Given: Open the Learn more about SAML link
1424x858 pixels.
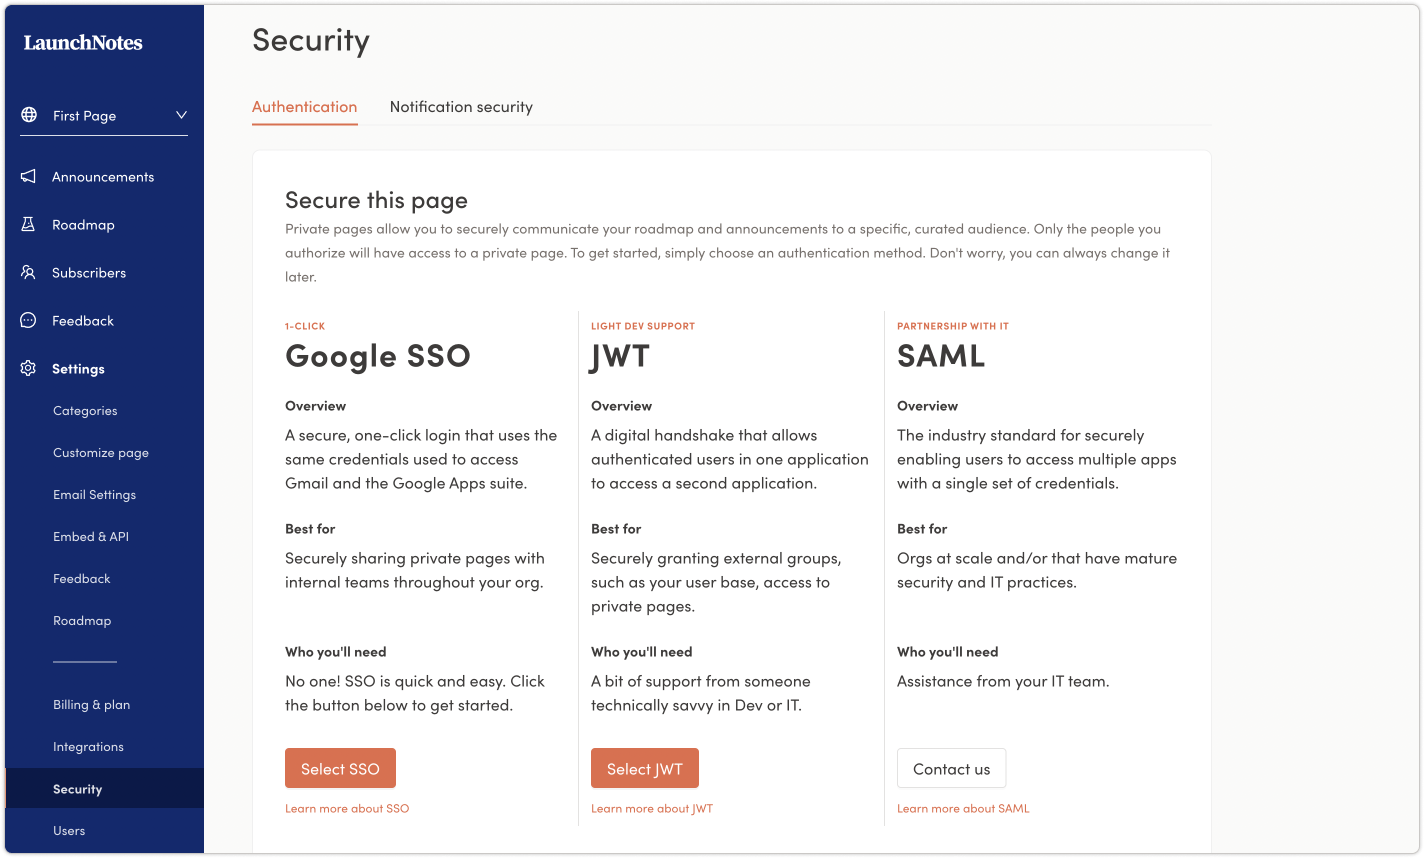Looking at the screenshot, I should tap(963, 808).
